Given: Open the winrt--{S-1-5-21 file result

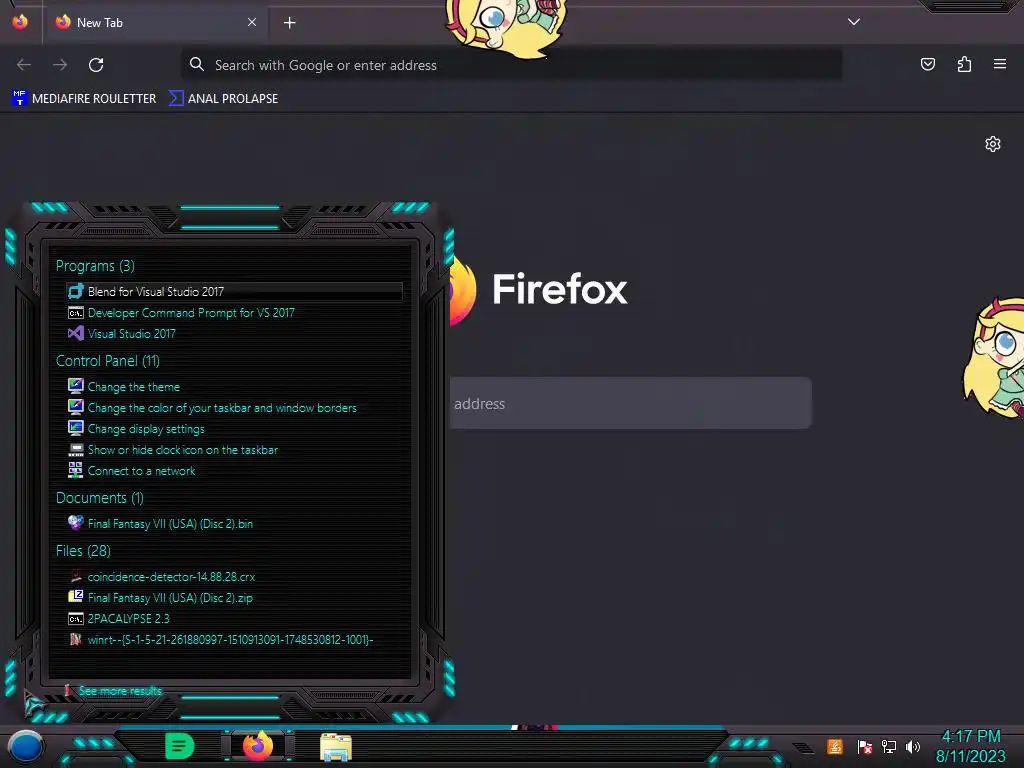Looking at the screenshot, I should (230, 639).
